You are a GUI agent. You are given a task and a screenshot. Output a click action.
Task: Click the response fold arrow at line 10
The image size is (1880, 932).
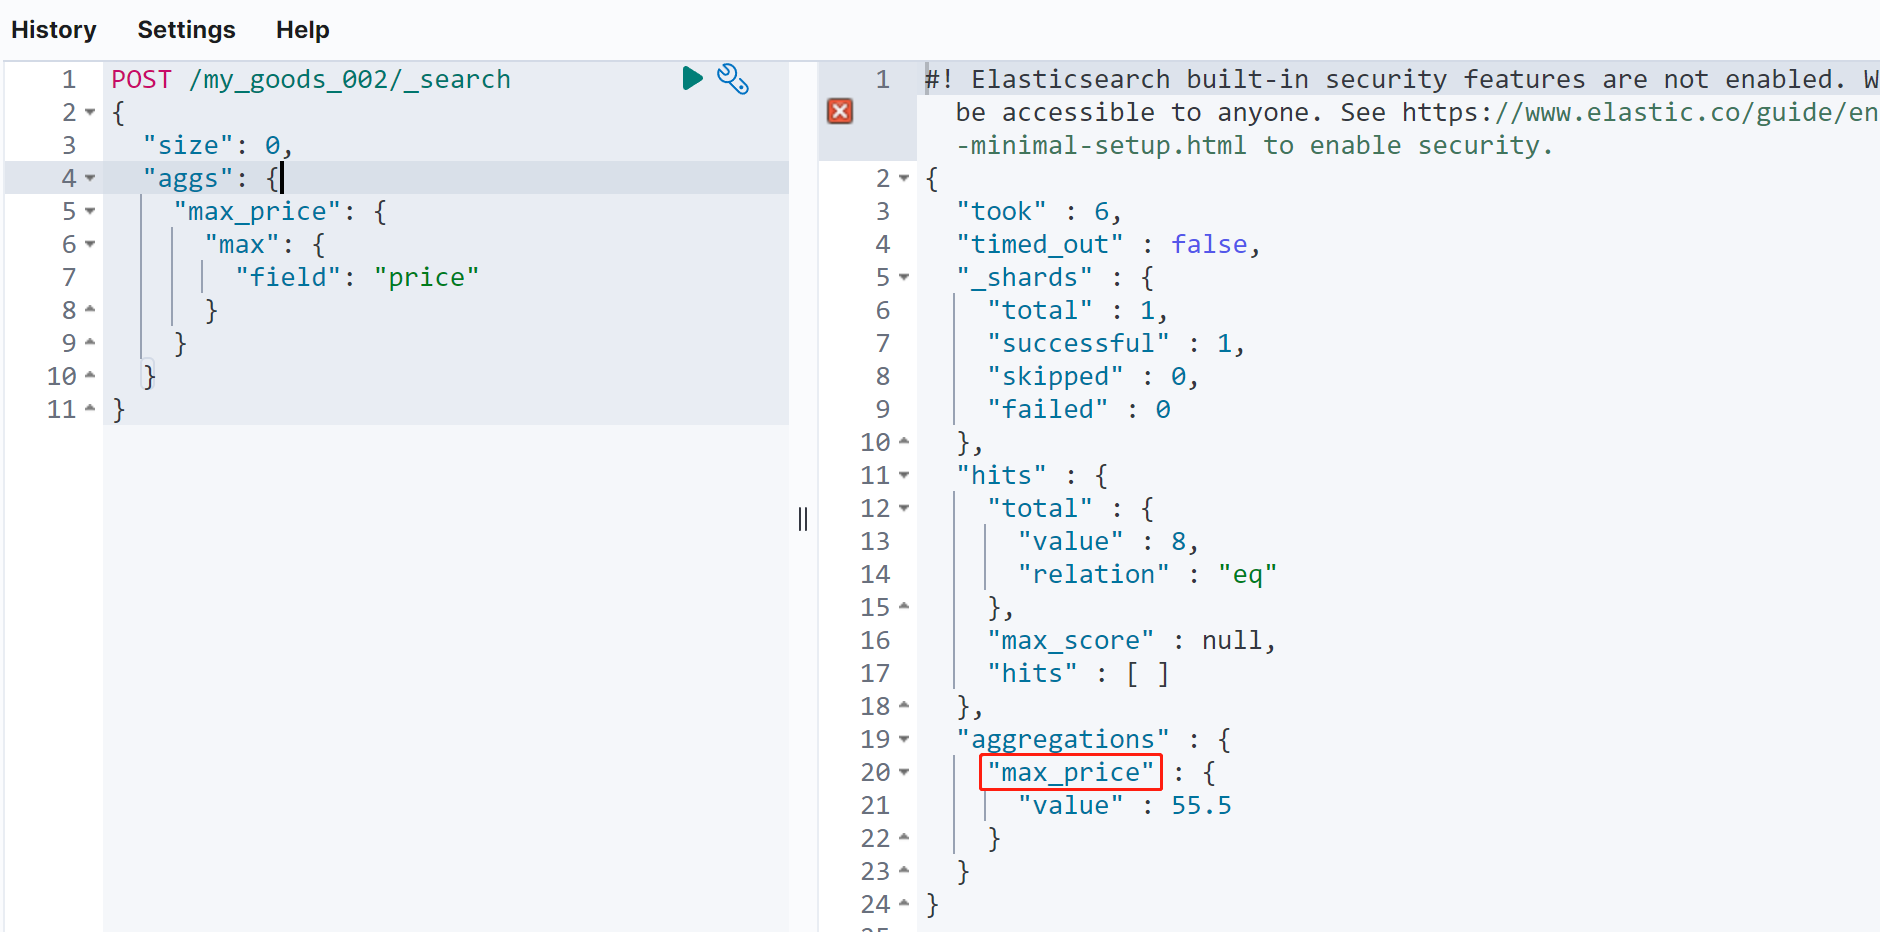click(904, 442)
